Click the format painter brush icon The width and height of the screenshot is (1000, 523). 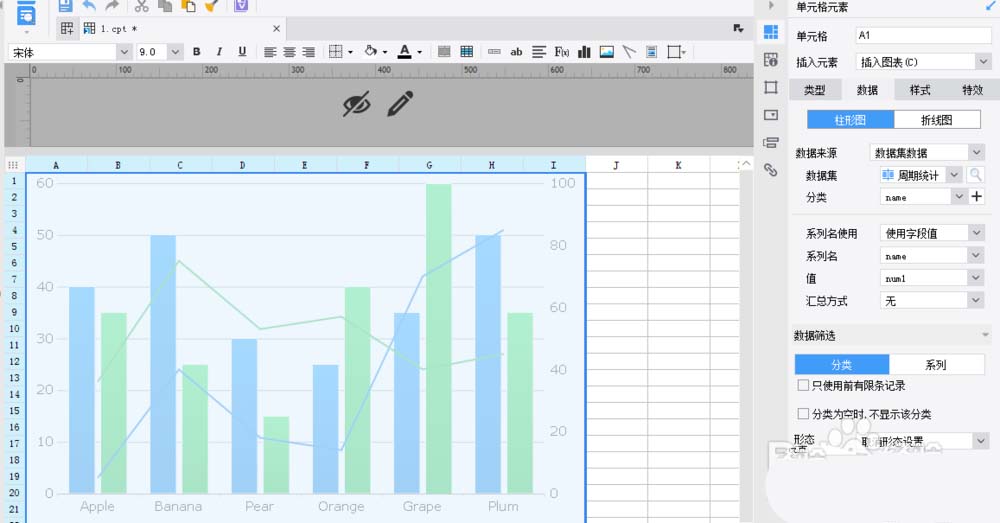tap(212, 6)
